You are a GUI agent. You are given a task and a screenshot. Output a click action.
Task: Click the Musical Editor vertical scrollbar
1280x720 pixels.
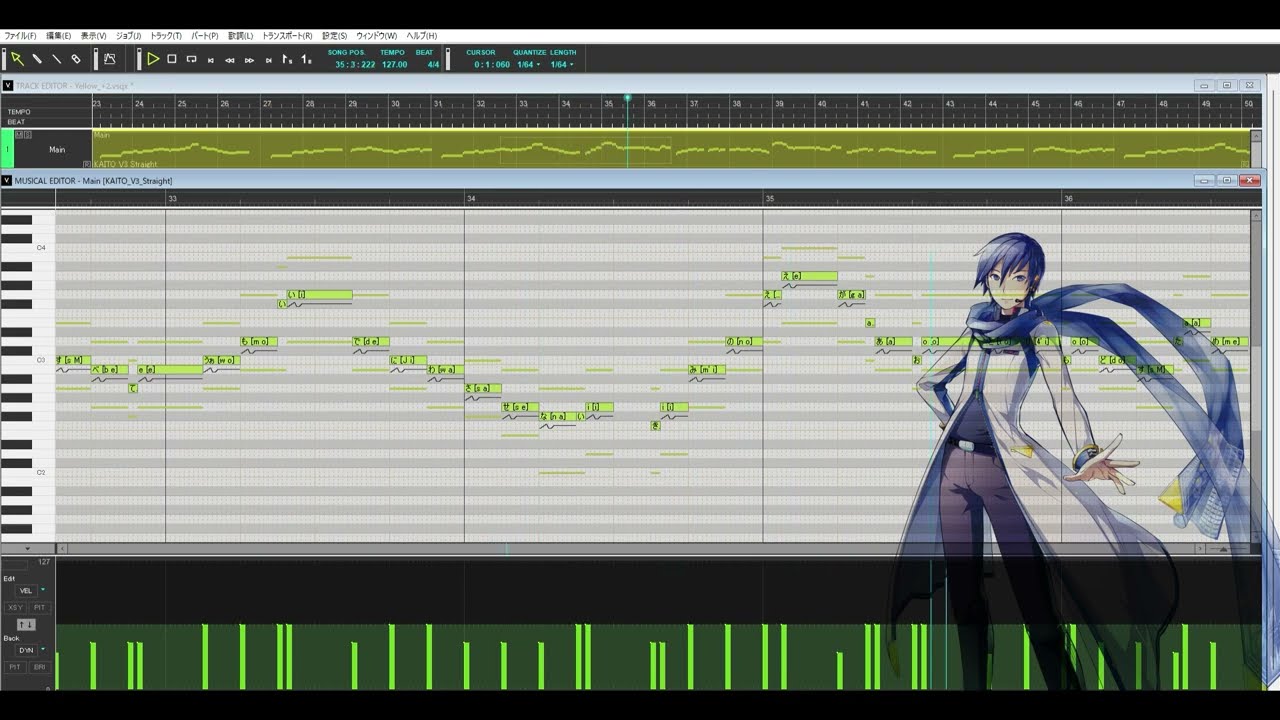pos(1256,375)
